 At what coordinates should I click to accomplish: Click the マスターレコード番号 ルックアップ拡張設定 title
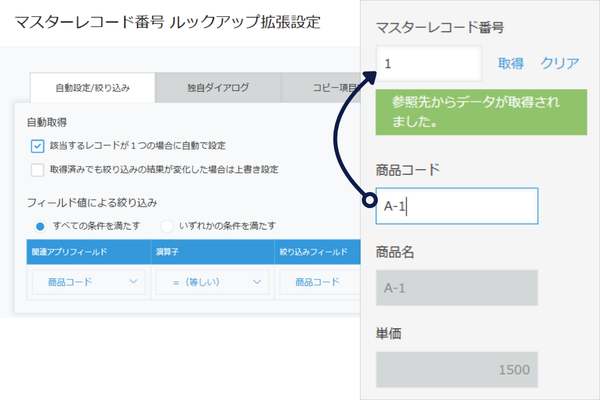168,22
